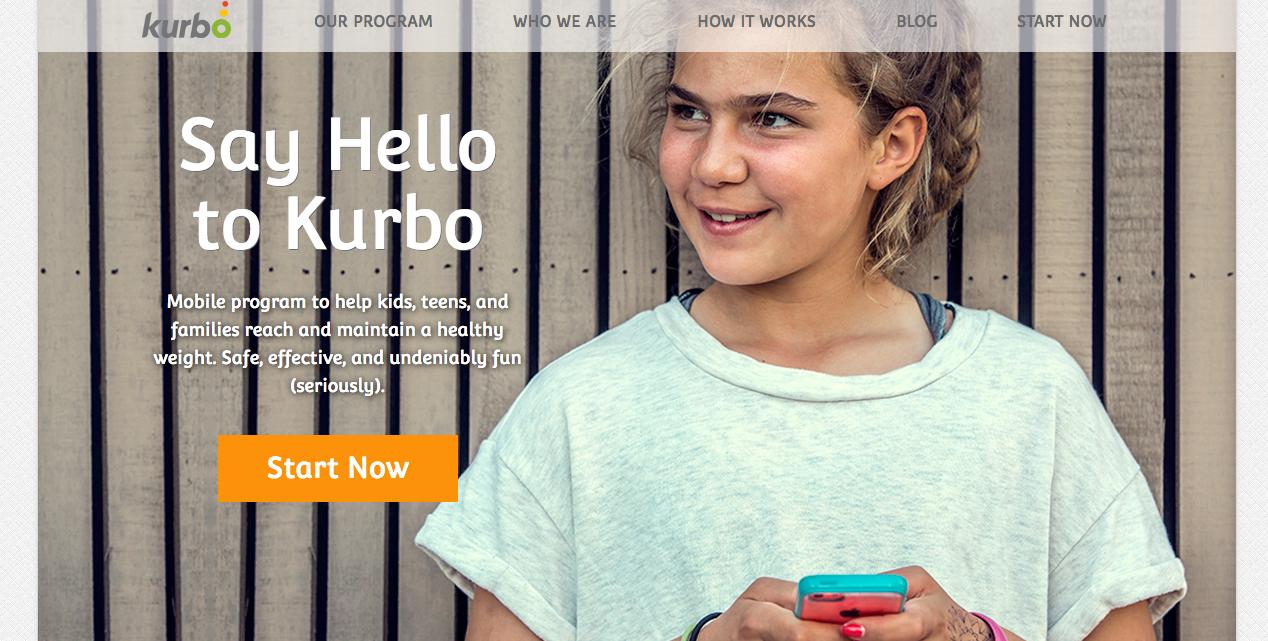Go to the Who We Are section

[x=564, y=21]
